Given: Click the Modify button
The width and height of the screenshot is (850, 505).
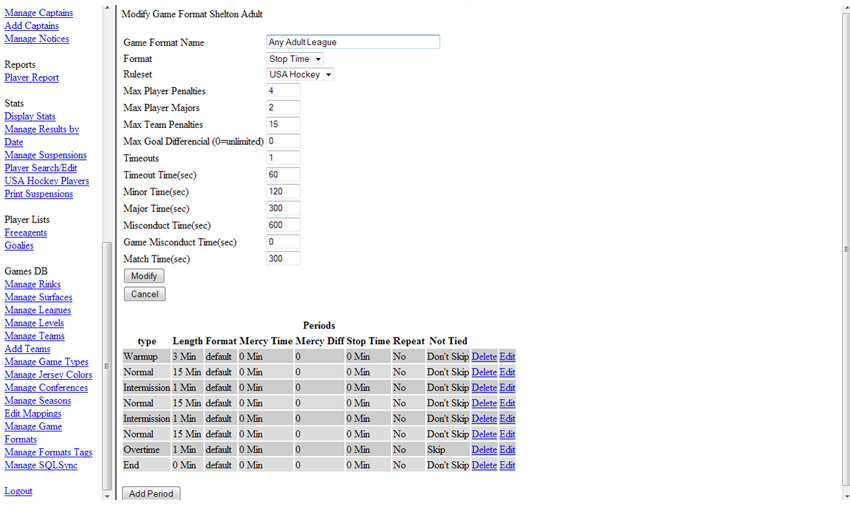Looking at the screenshot, I should pyautogui.click(x=144, y=276).
